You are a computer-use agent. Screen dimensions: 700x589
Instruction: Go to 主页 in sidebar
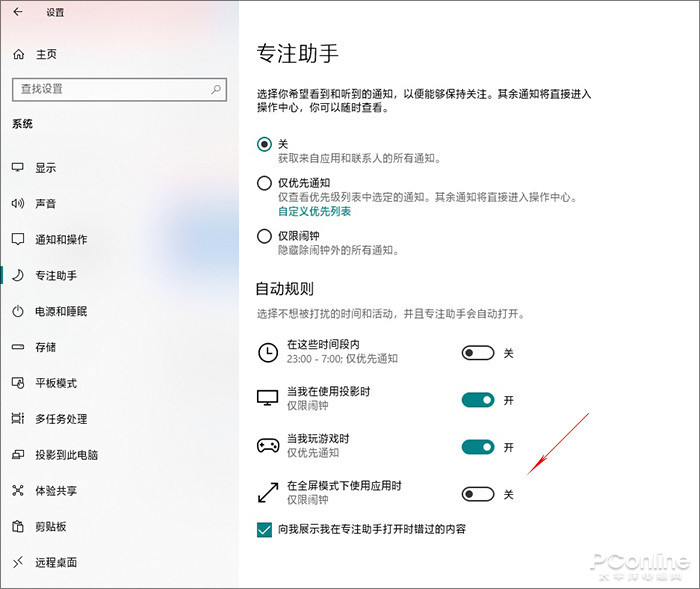[x=46, y=54]
